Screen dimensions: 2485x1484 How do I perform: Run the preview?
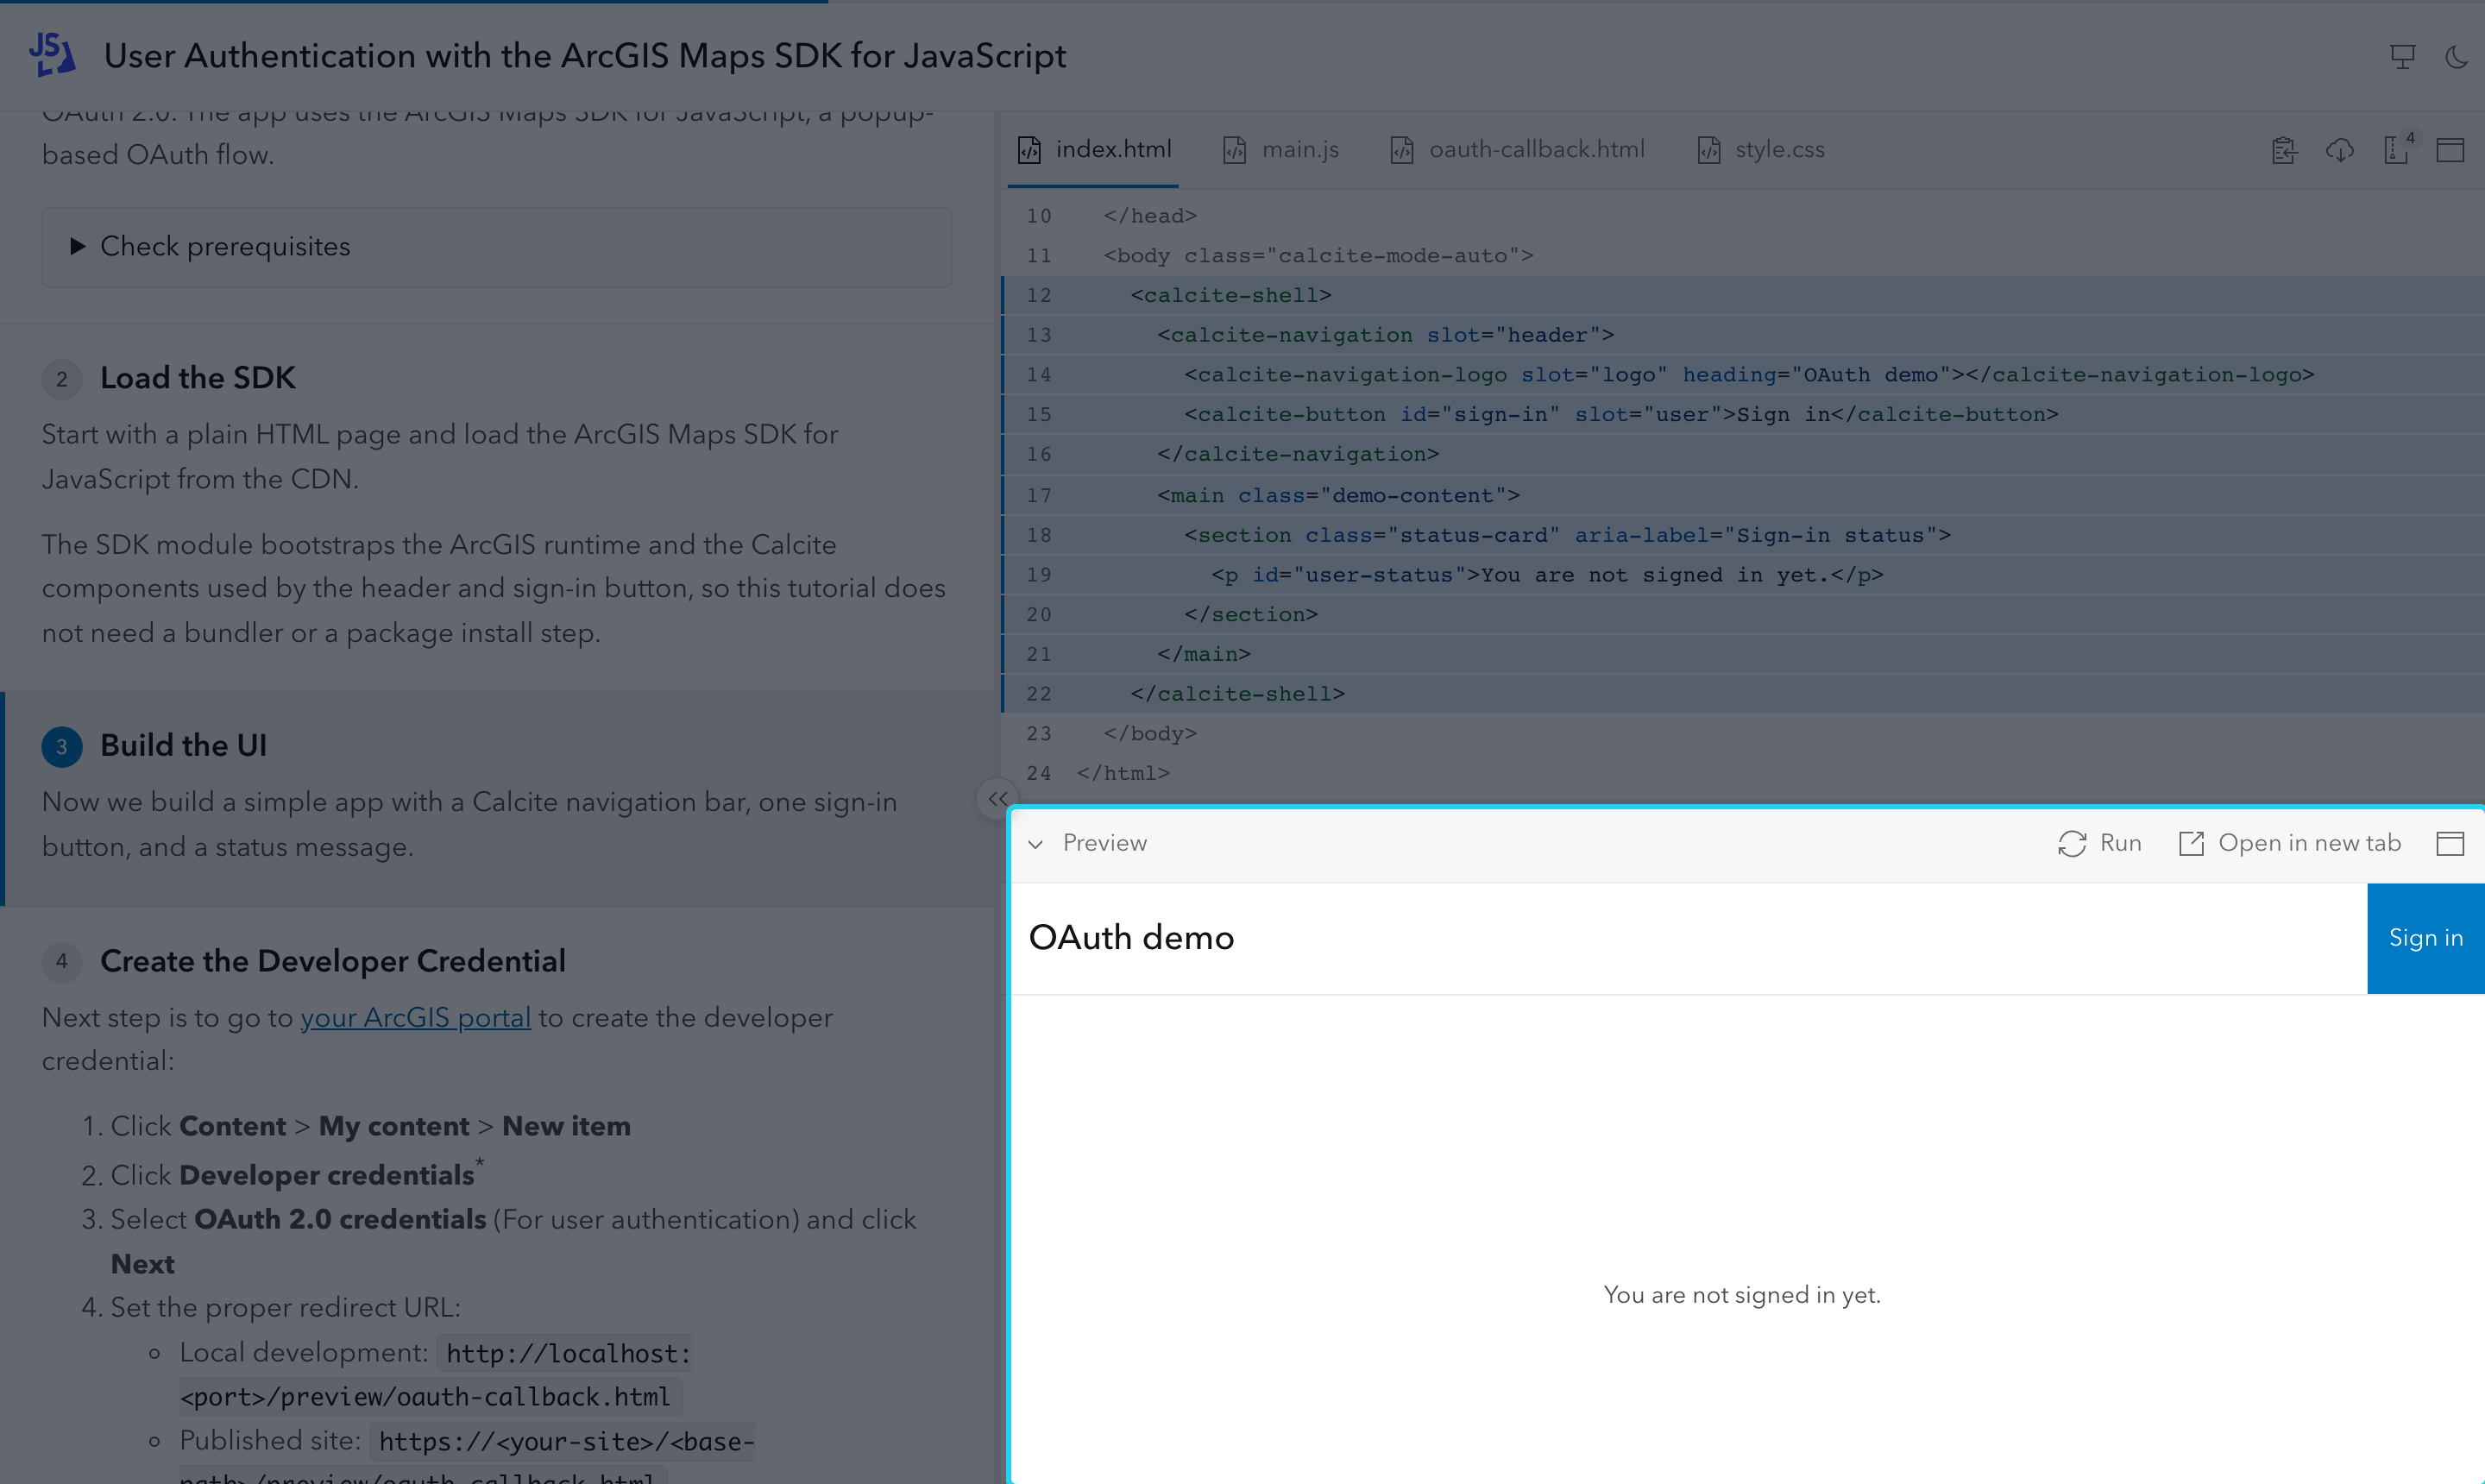click(2100, 843)
